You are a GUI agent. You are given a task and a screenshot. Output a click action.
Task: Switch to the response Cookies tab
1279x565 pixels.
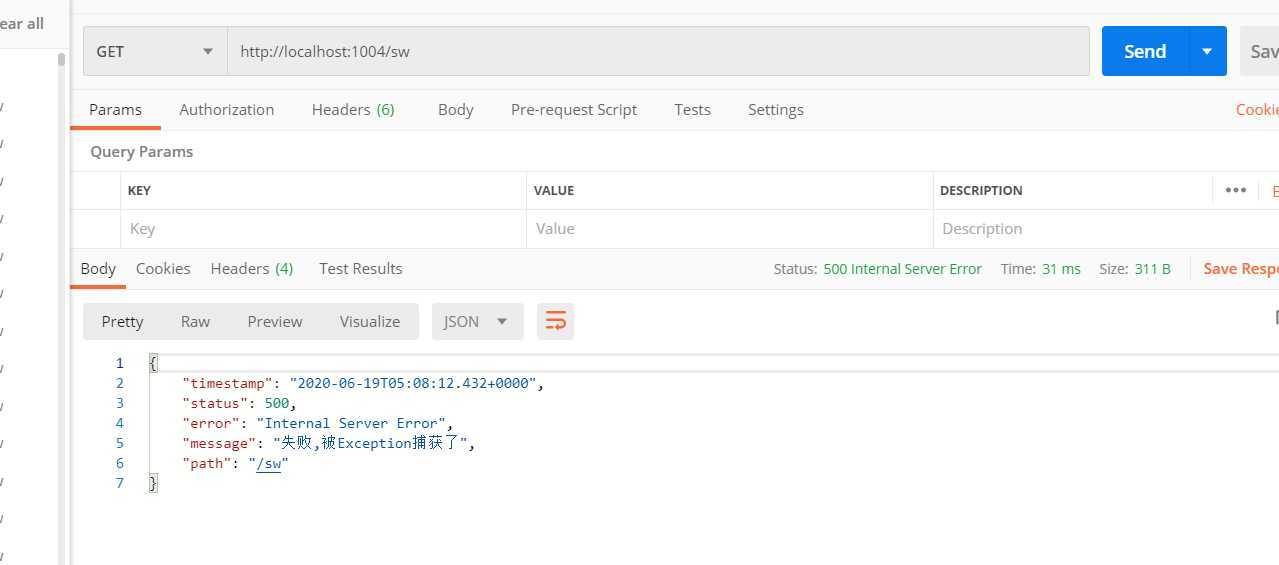163,268
